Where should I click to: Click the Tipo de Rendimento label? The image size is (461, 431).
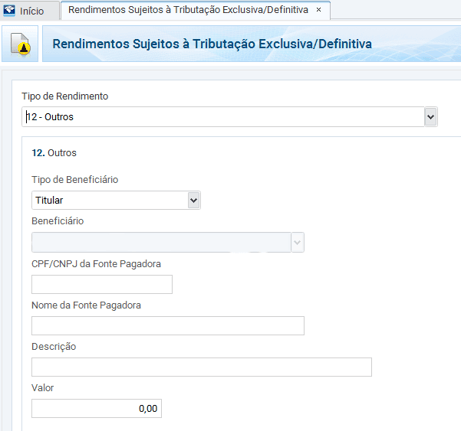[65, 96]
